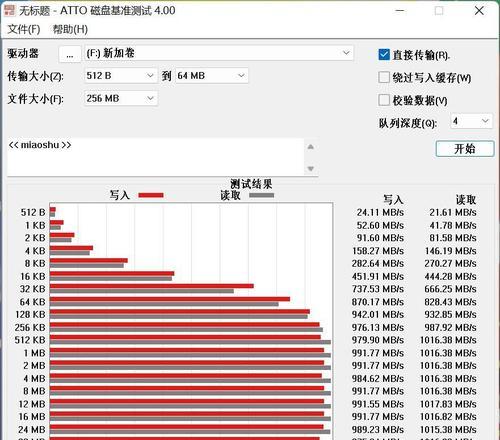This screenshot has height=440, width=500.
Task: Click the description box scroll down arrow
Action: [310, 169]
